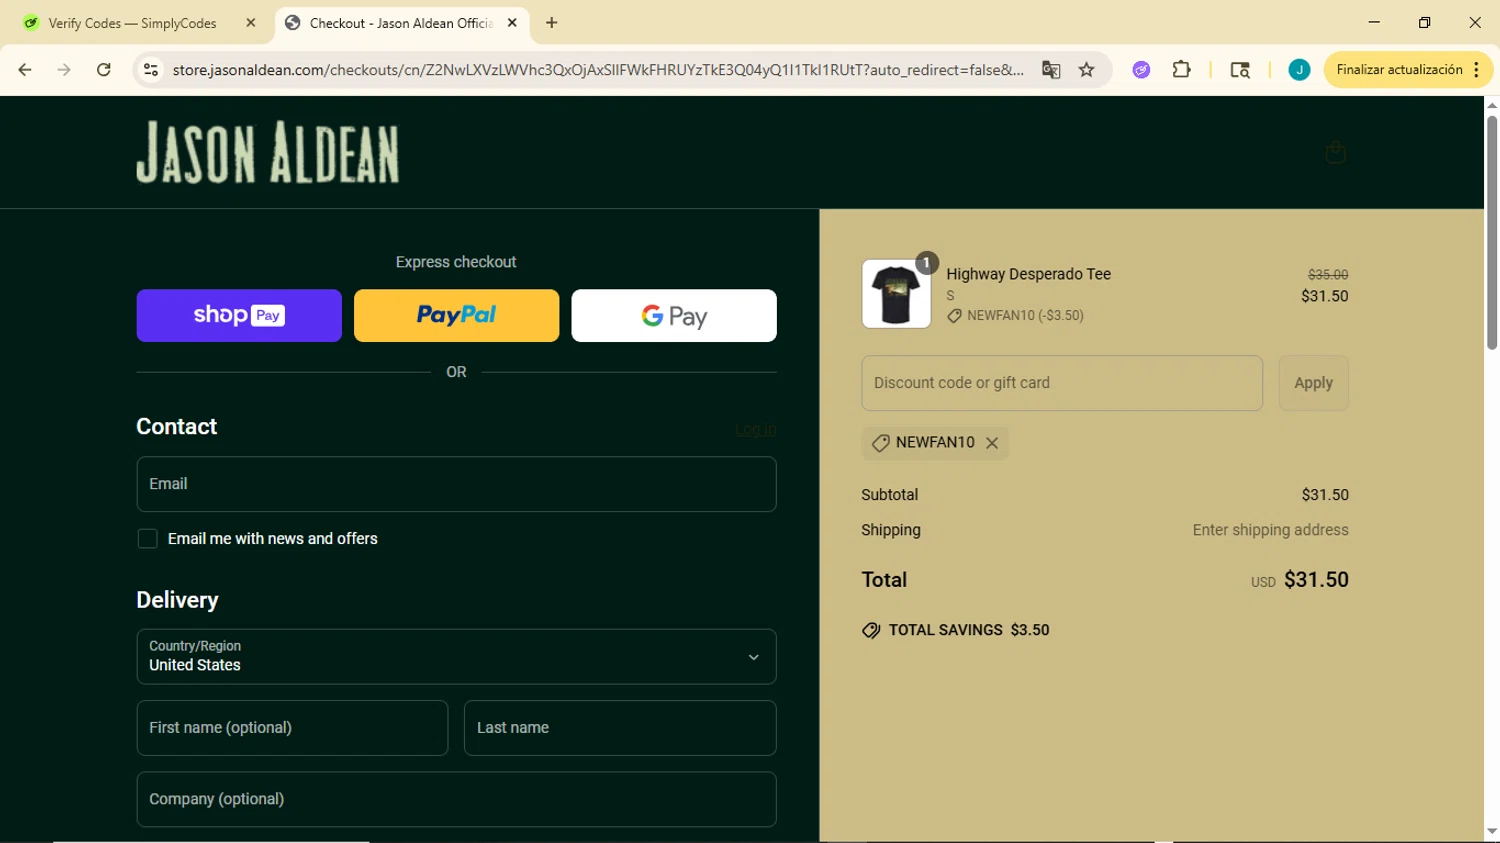1500x843 pixels.
Task: Click the Highway Desperado Tee product name
Action: pyautogui.click(x=1028, y=274)
